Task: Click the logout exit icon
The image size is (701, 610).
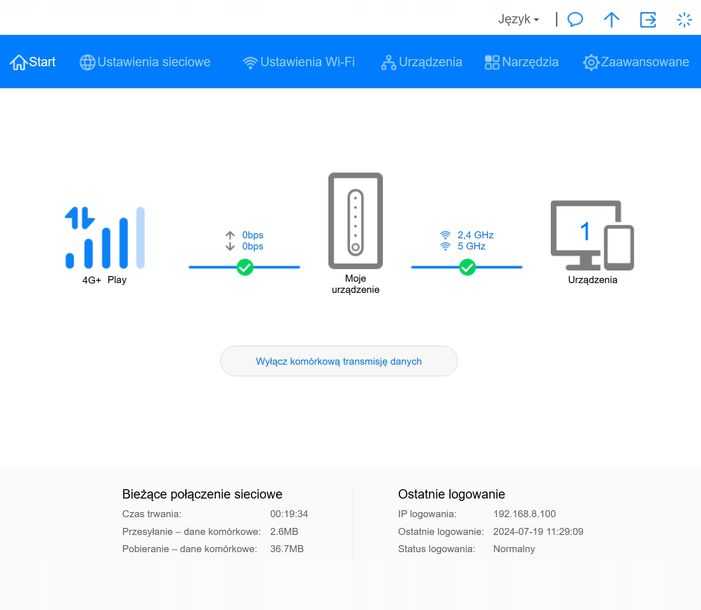Action: [x=648, y=19]
